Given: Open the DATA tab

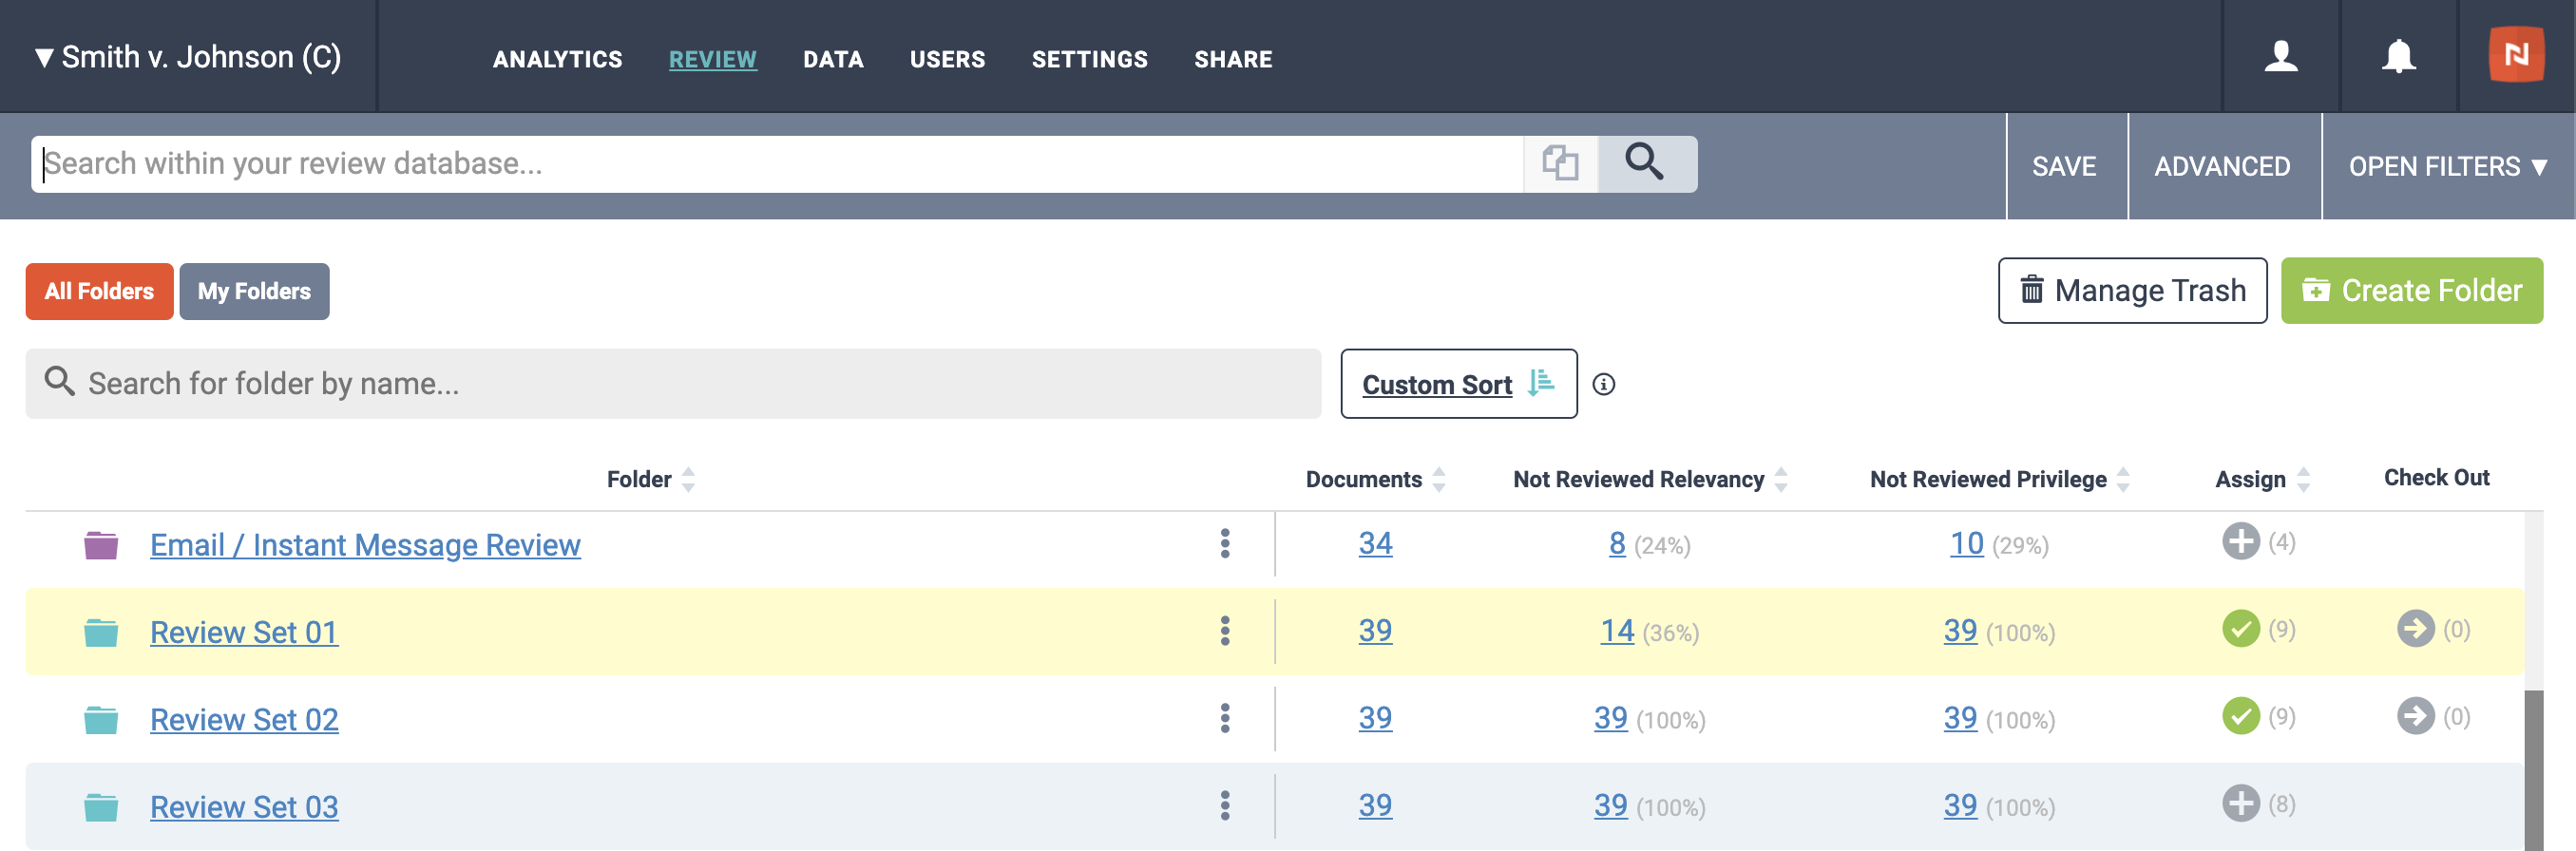Looking at the screenshot, I should pos(833,59).
